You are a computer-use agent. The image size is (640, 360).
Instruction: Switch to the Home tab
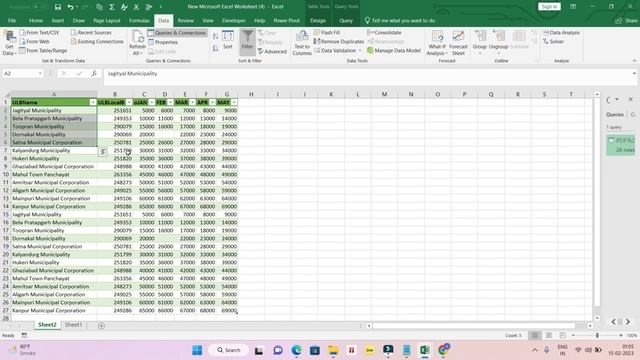[x=36, y=20]
